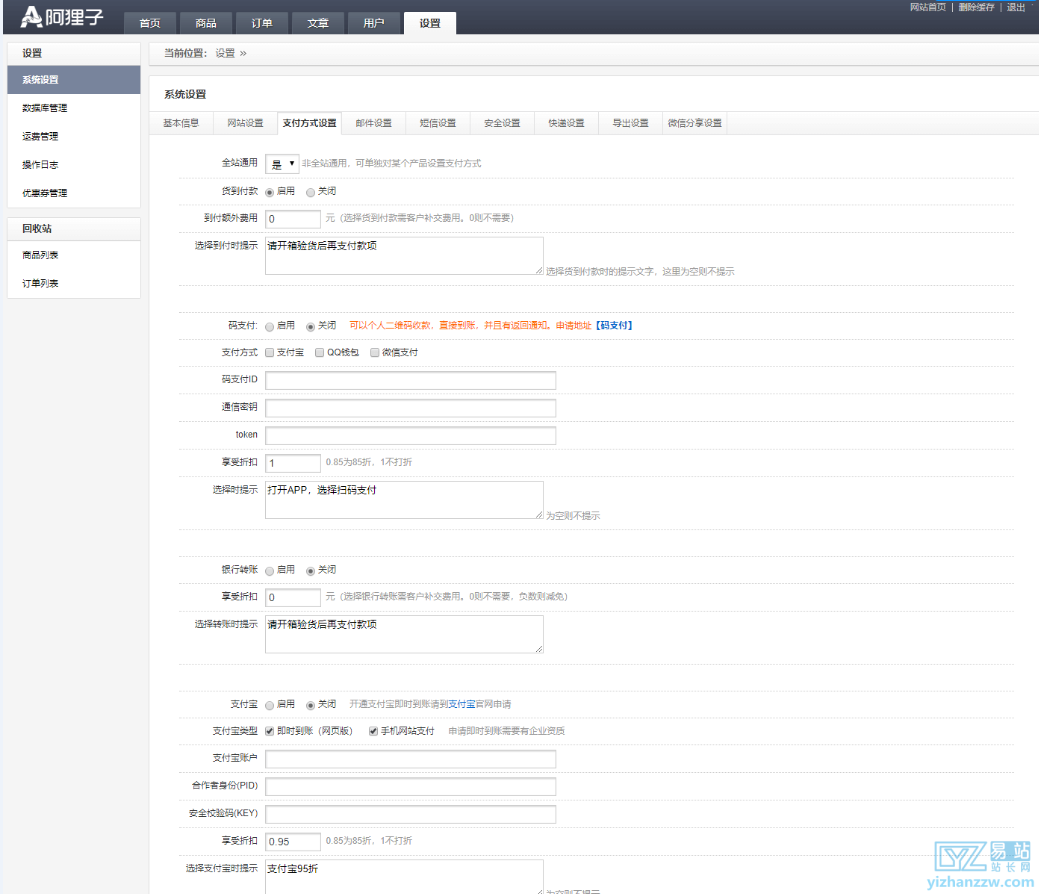Open the 微信分享设置 tab
Screen dimensions: 1039x894
coord(694,123)
